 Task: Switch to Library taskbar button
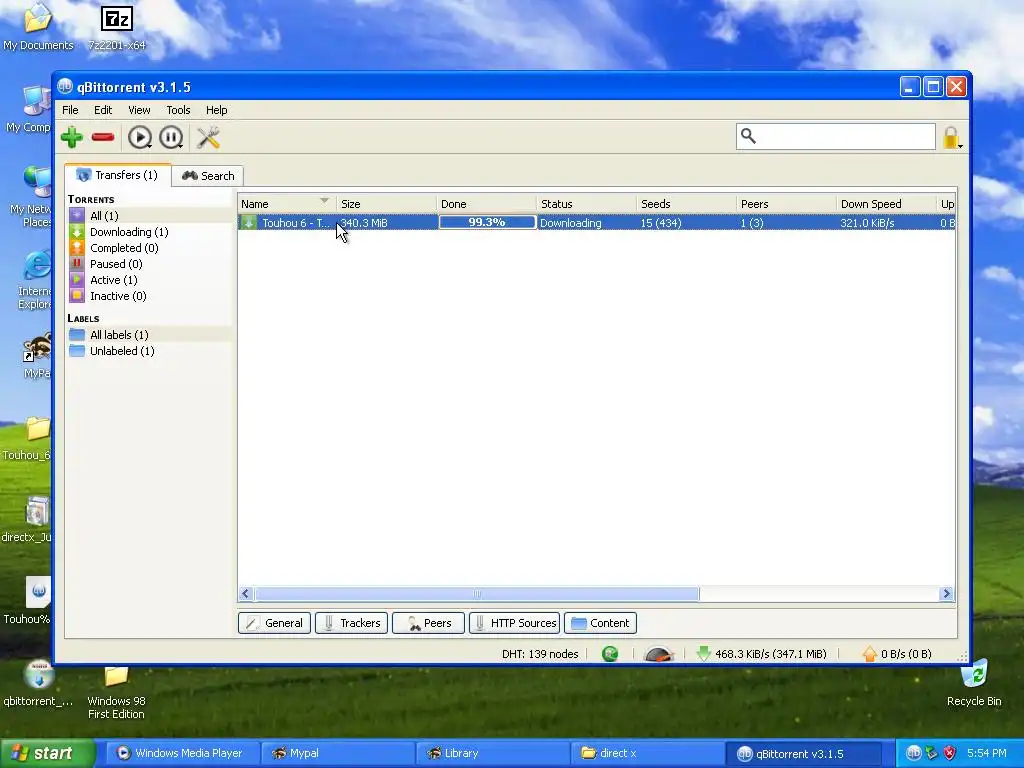[x=492, y=753]
